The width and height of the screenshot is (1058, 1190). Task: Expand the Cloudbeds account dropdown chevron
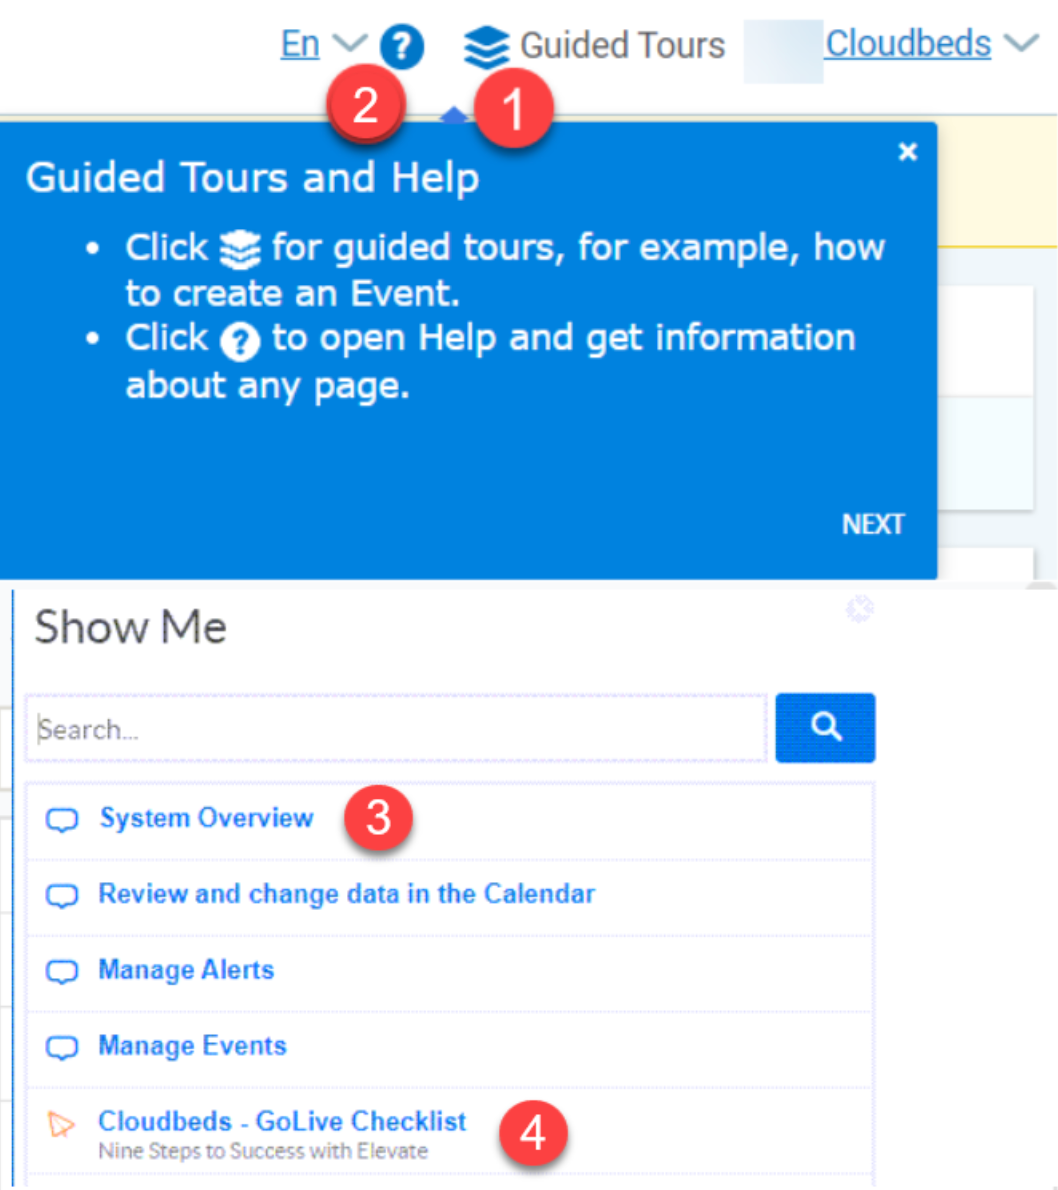click(x=1021, y=44)
